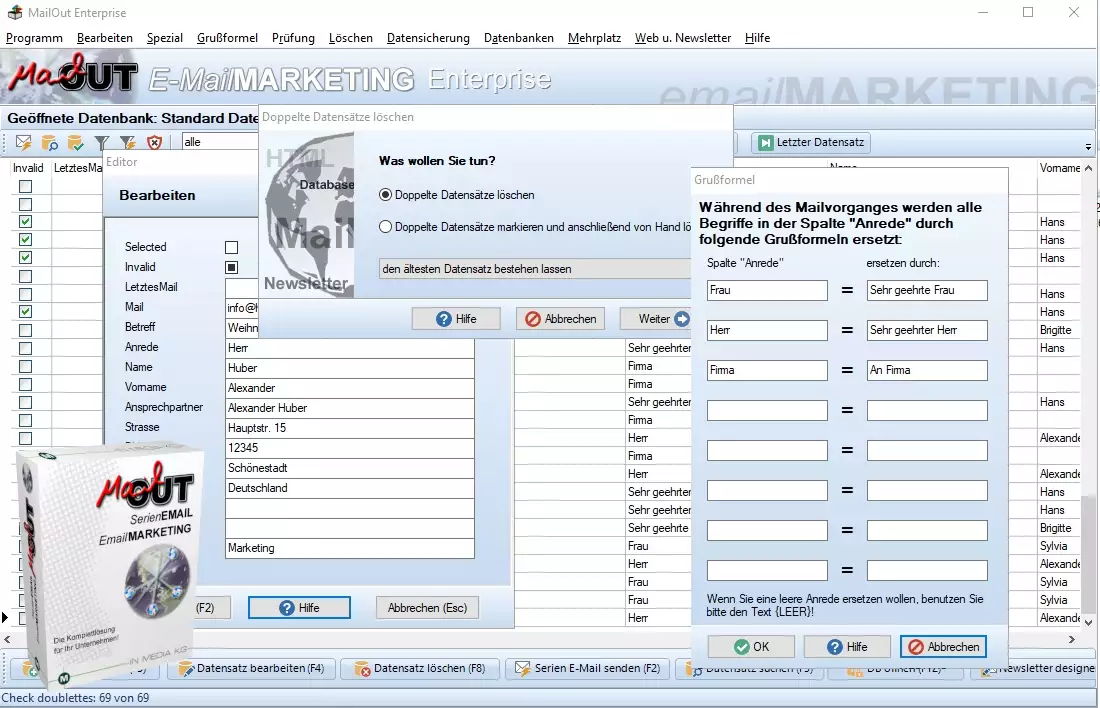
Task: Click the MailOut icon in the title bar
Action: [x=15, y=13]
